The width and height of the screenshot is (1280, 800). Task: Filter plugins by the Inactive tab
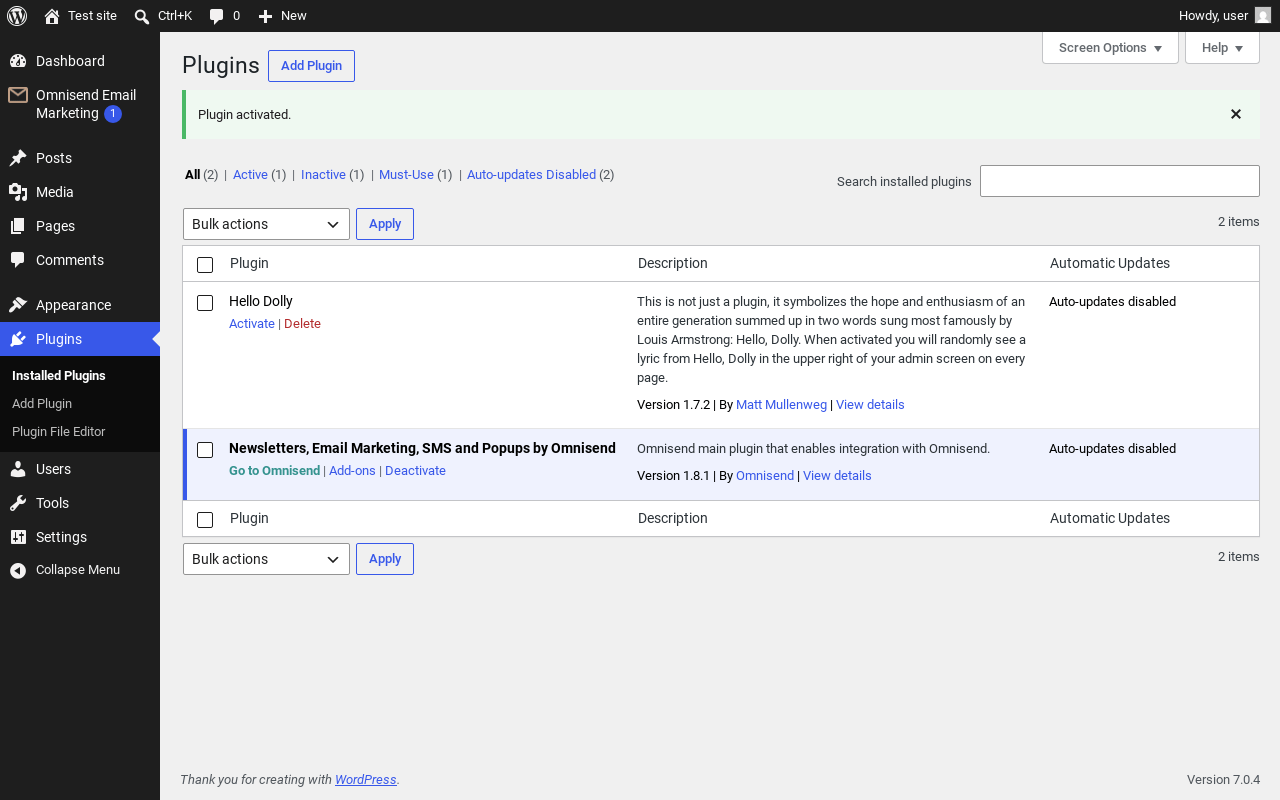click(x=323, y=175)
